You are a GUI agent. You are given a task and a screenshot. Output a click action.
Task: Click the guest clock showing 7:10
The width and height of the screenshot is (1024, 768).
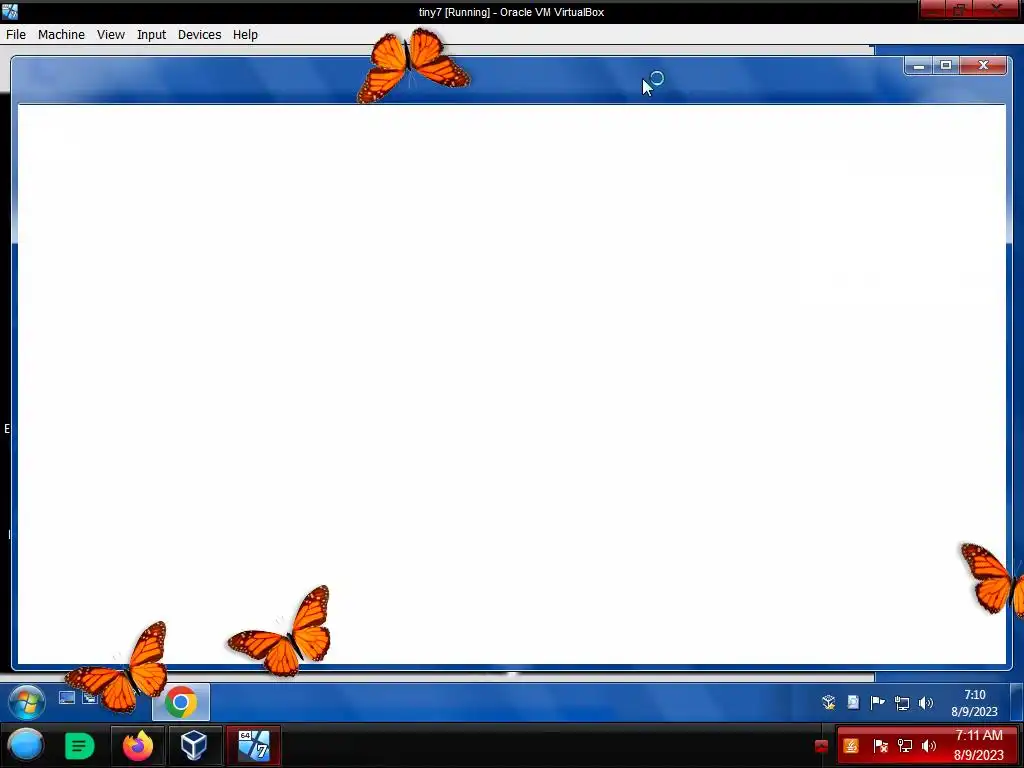pyautogui.click(x=974, y=703)
